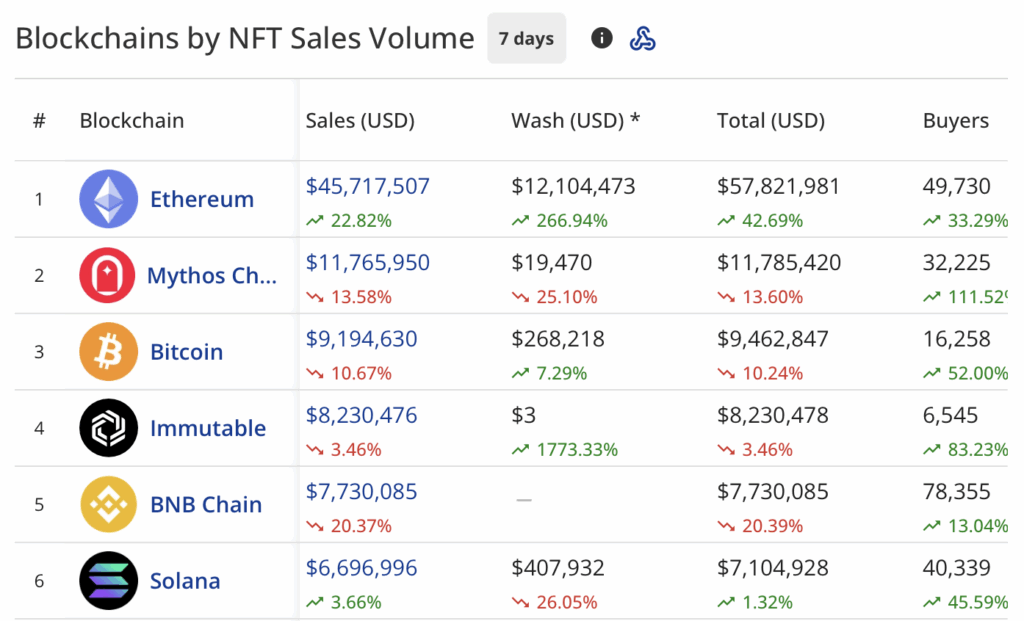The width and height of the screenshot is (1024, 621).
Task: Open the 7 days time period selector
Action: 526,39
